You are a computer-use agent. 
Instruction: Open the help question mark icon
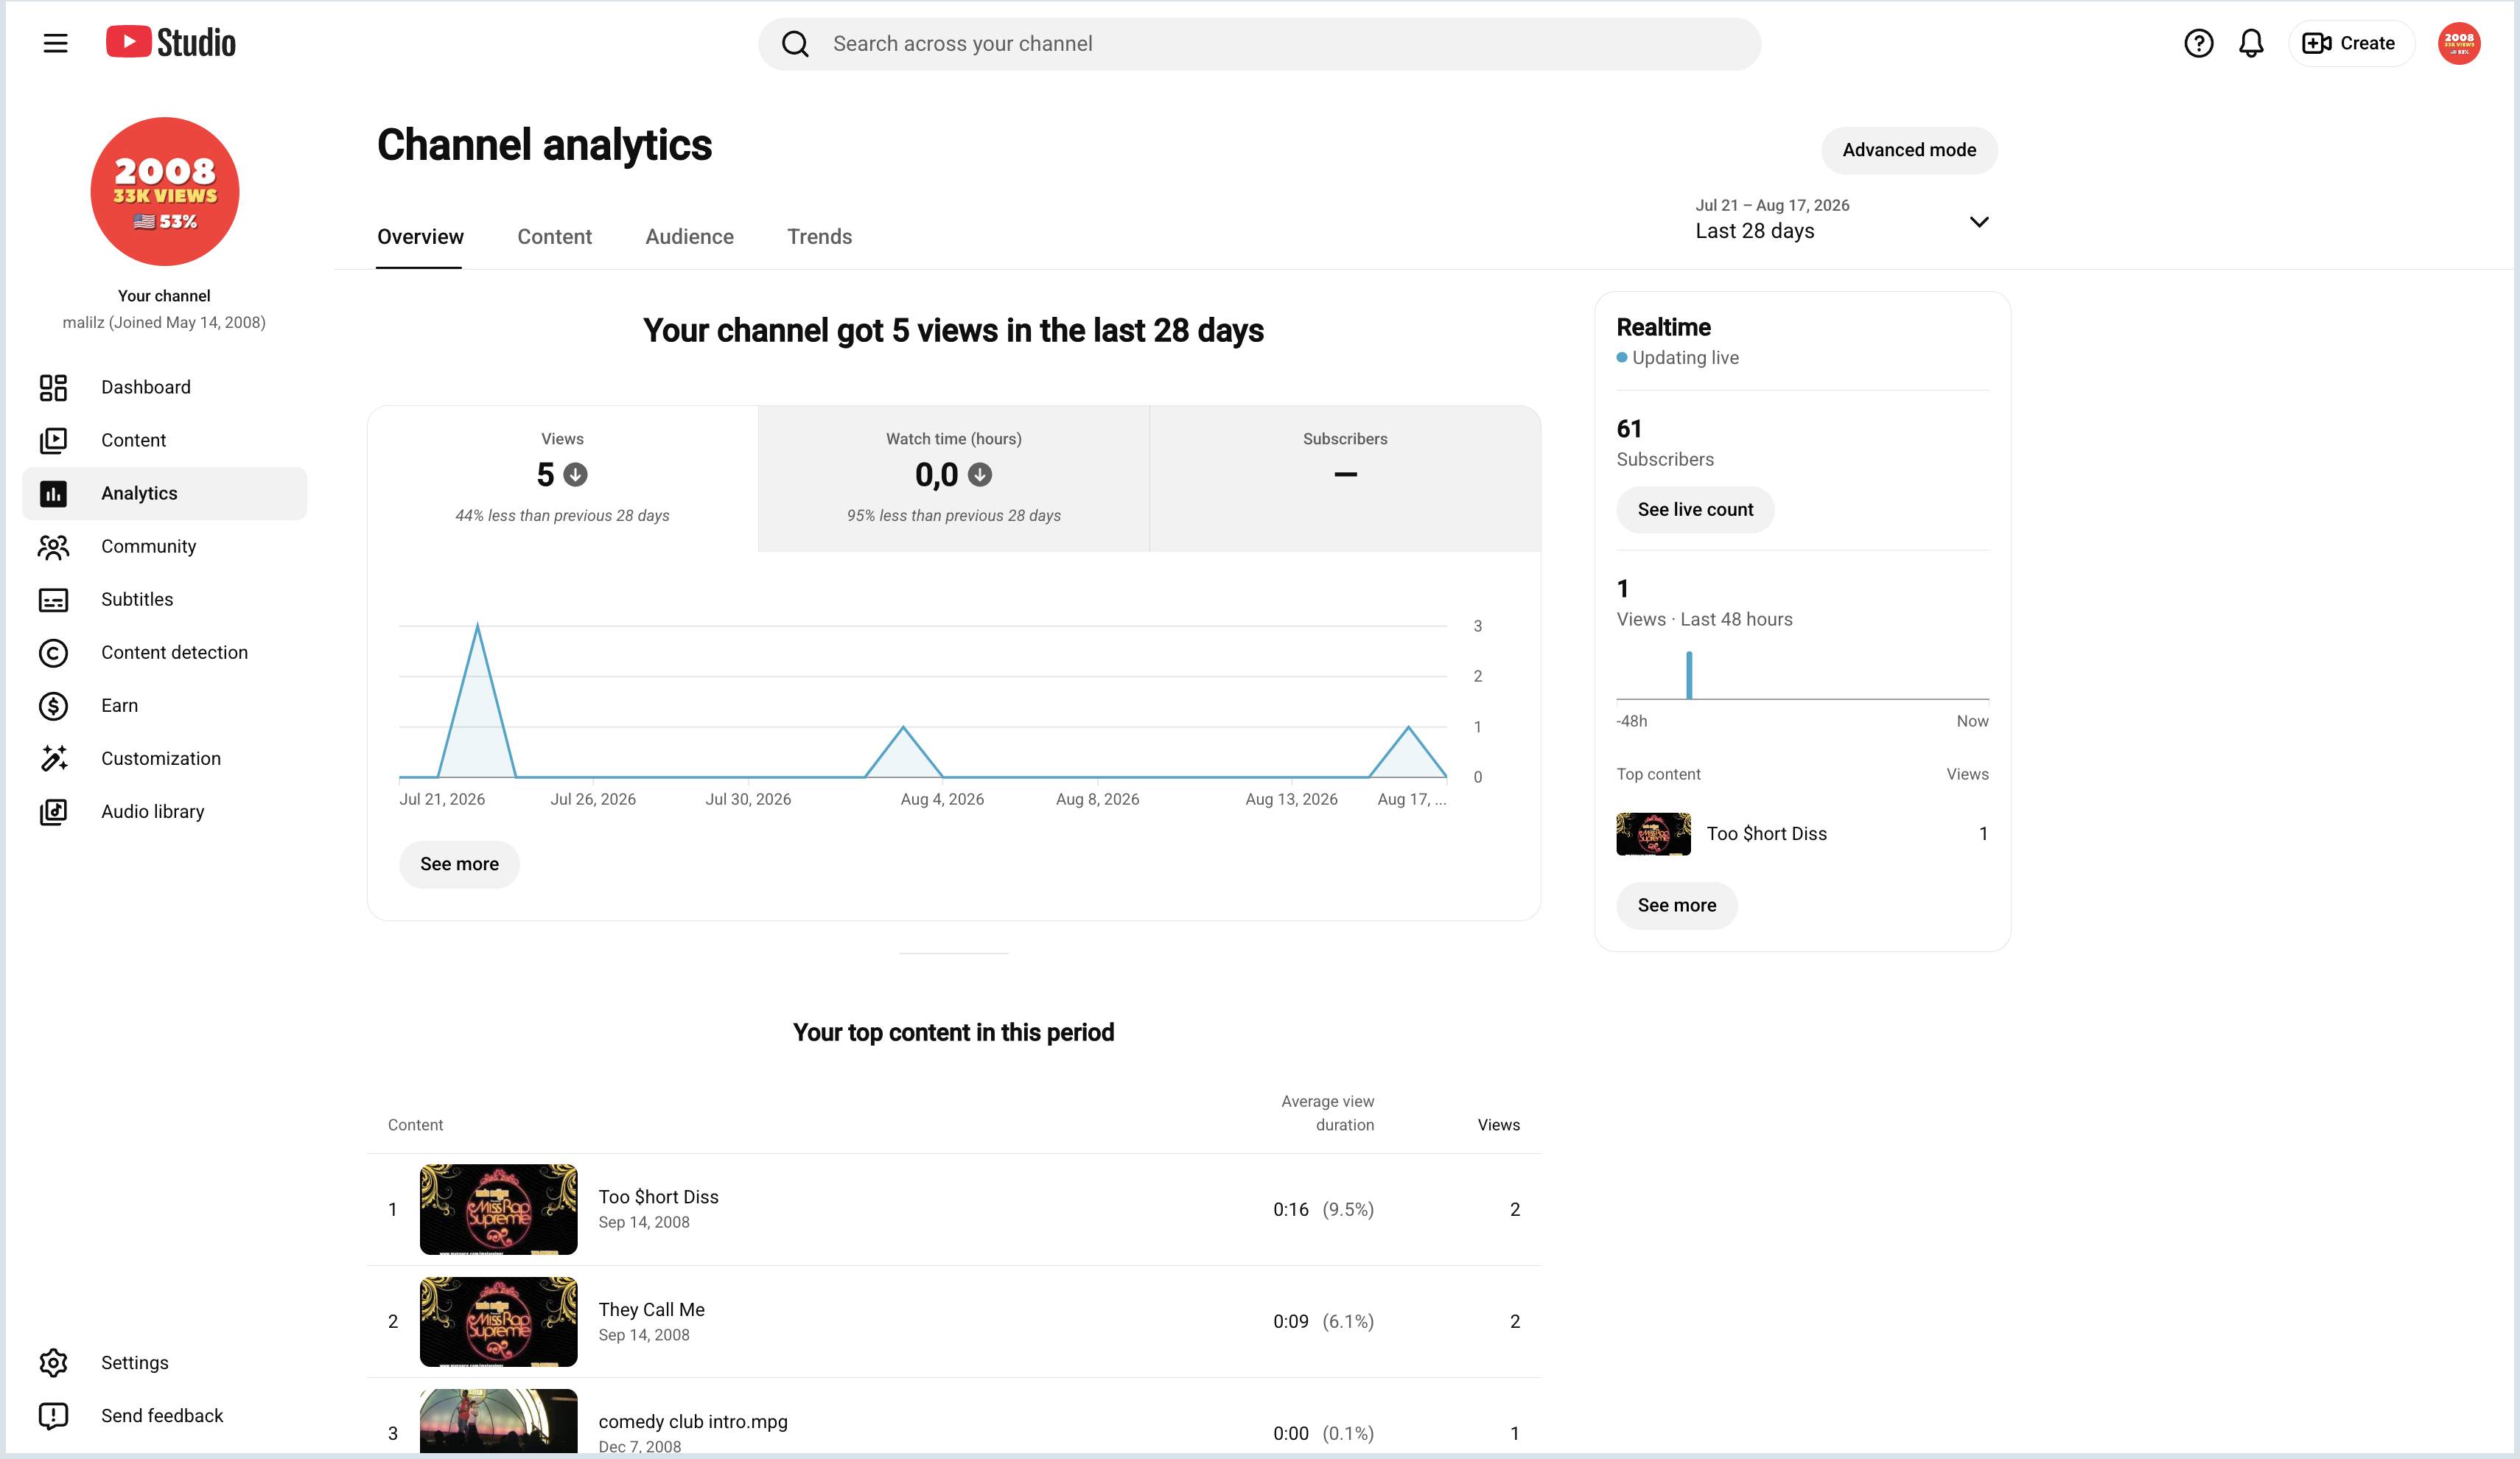[2198, 43]
